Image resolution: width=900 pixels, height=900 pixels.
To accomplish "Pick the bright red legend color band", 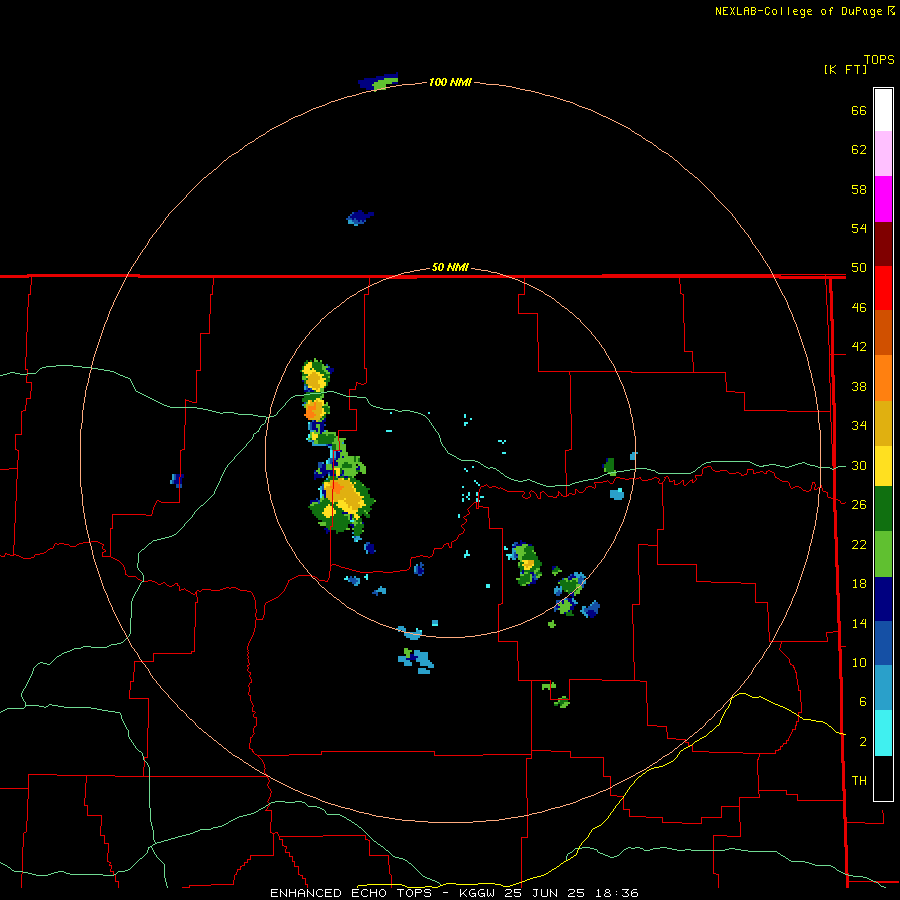I will pyautogui.click(x=883, y=288).
